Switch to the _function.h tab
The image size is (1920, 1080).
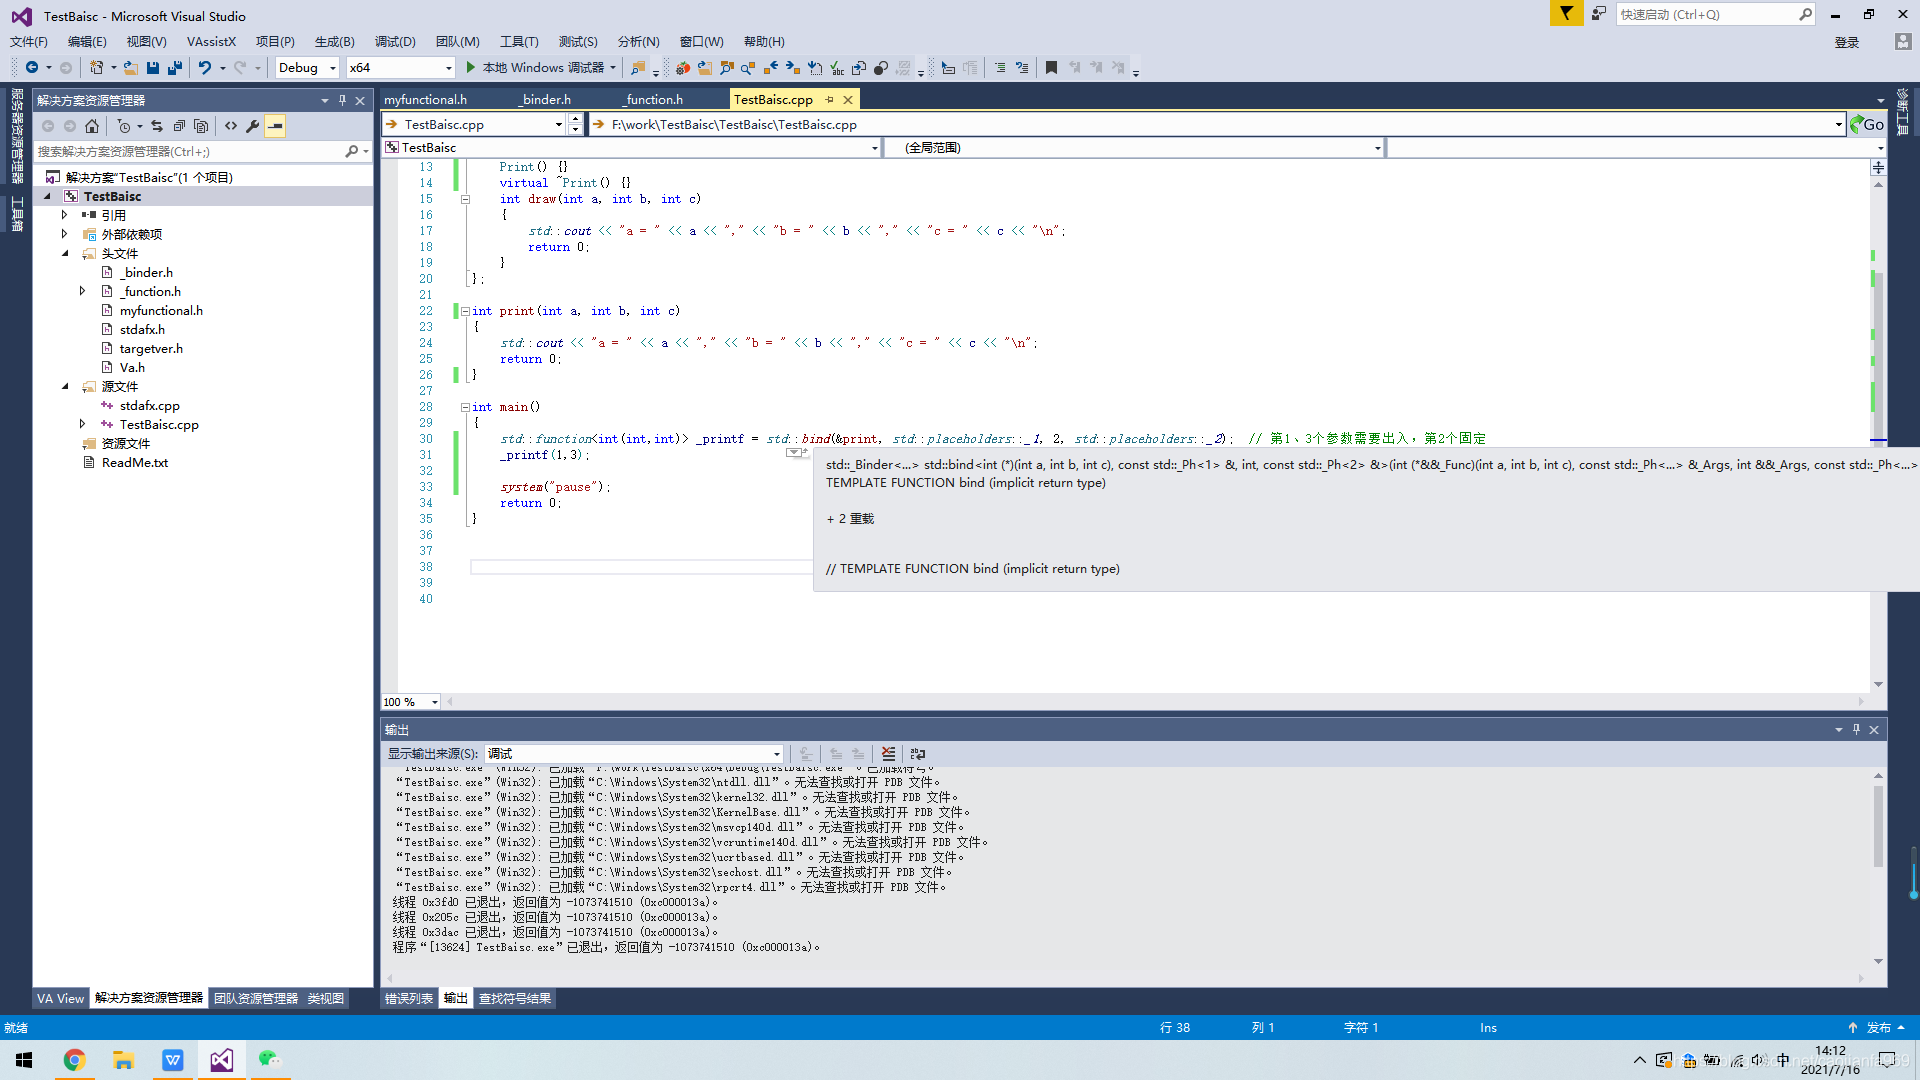pyautogui.click(x=654, y=100)
